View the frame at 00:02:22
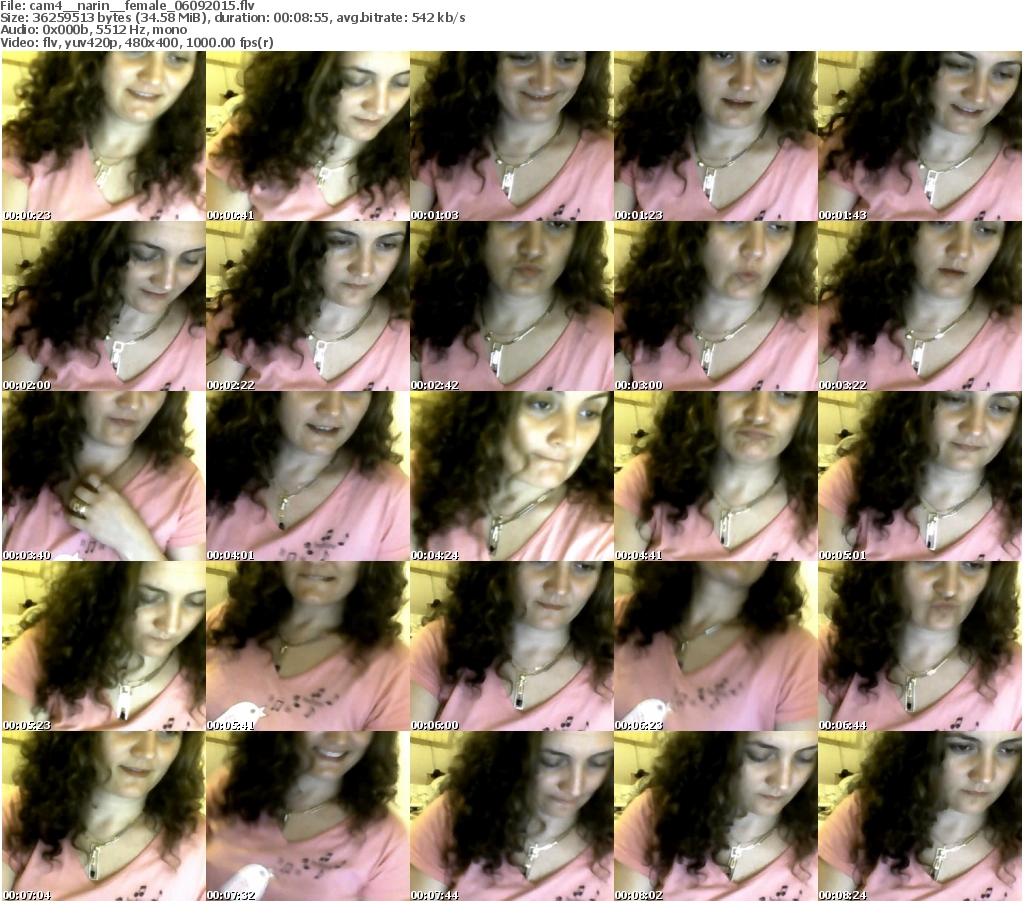 point(308,306)
